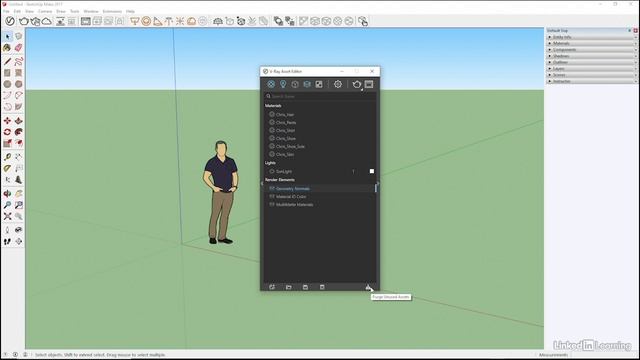Activate the Move tool
640x360 pixels.
[7, 121]
